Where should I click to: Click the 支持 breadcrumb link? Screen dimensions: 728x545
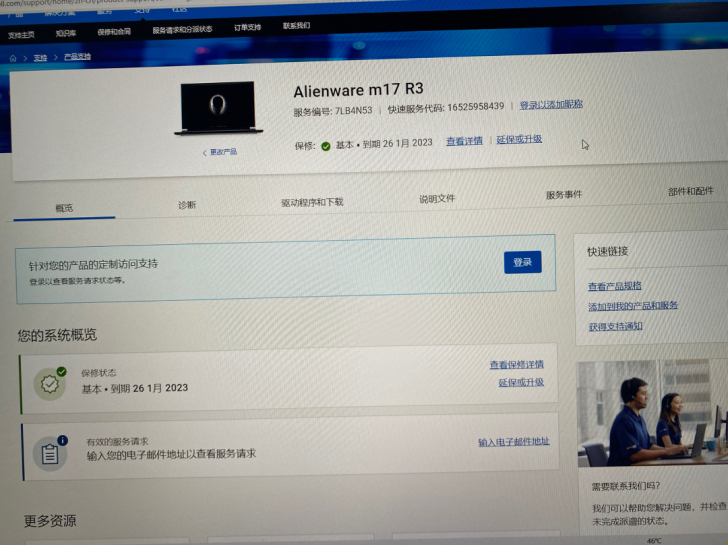[x=40, y=58]
